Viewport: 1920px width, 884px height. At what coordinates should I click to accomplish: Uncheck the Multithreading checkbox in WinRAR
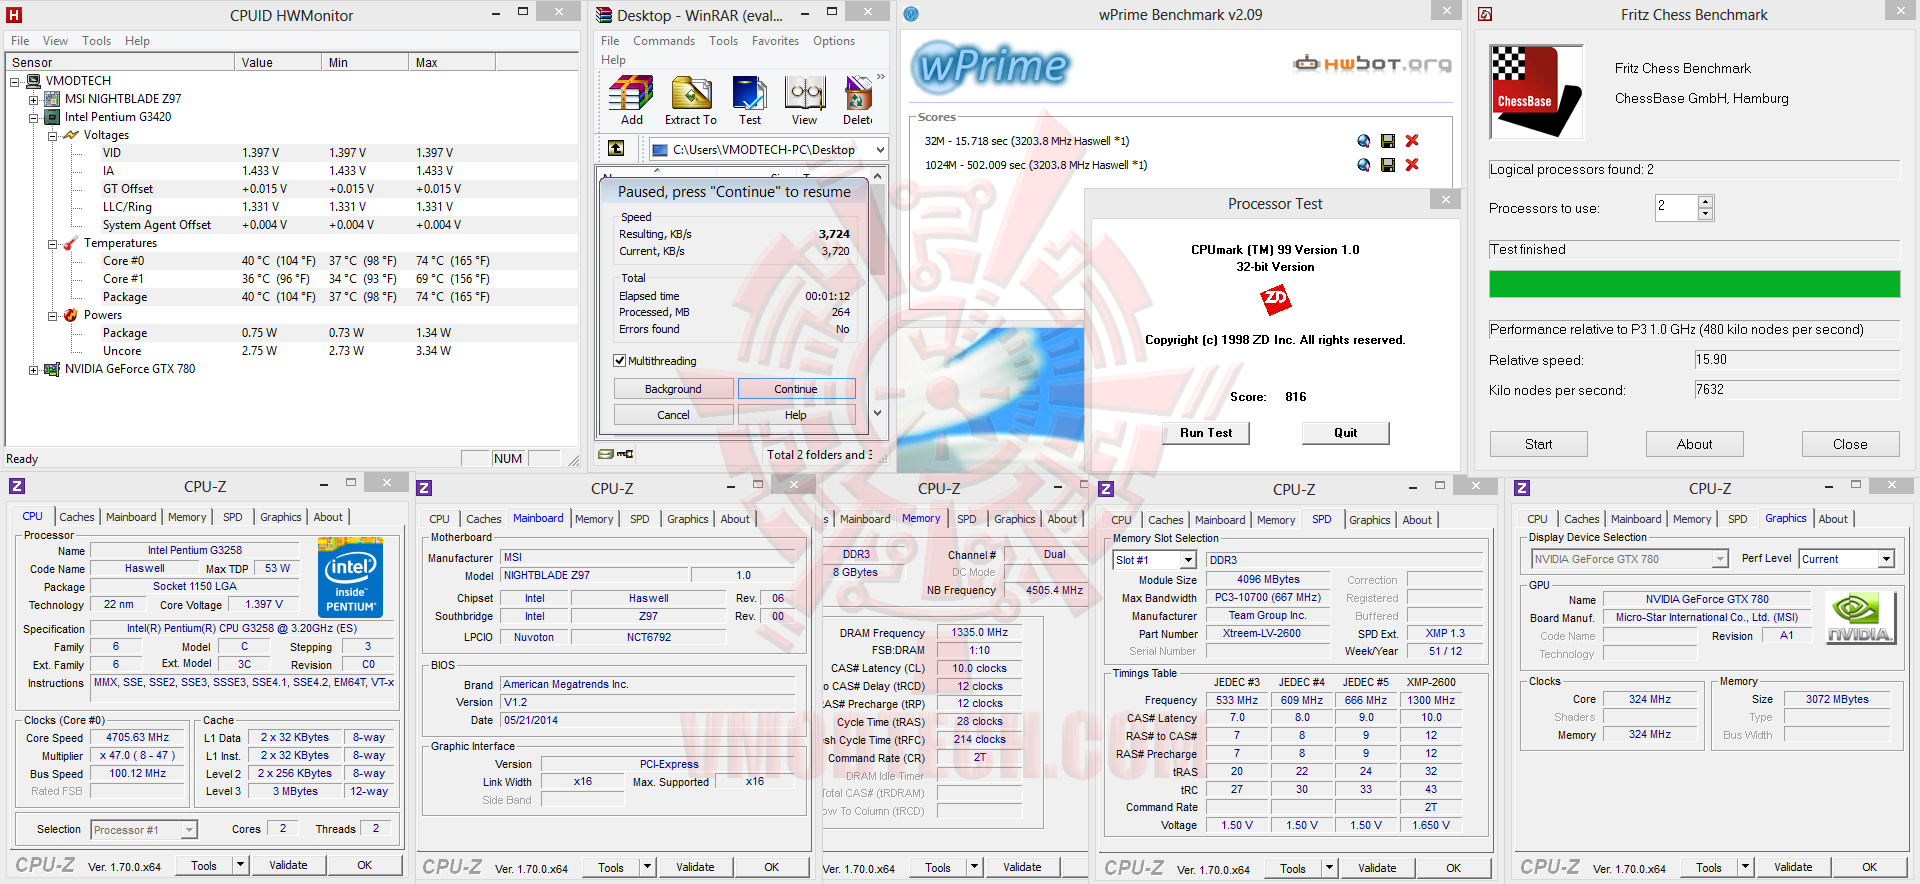pos(620,361)
